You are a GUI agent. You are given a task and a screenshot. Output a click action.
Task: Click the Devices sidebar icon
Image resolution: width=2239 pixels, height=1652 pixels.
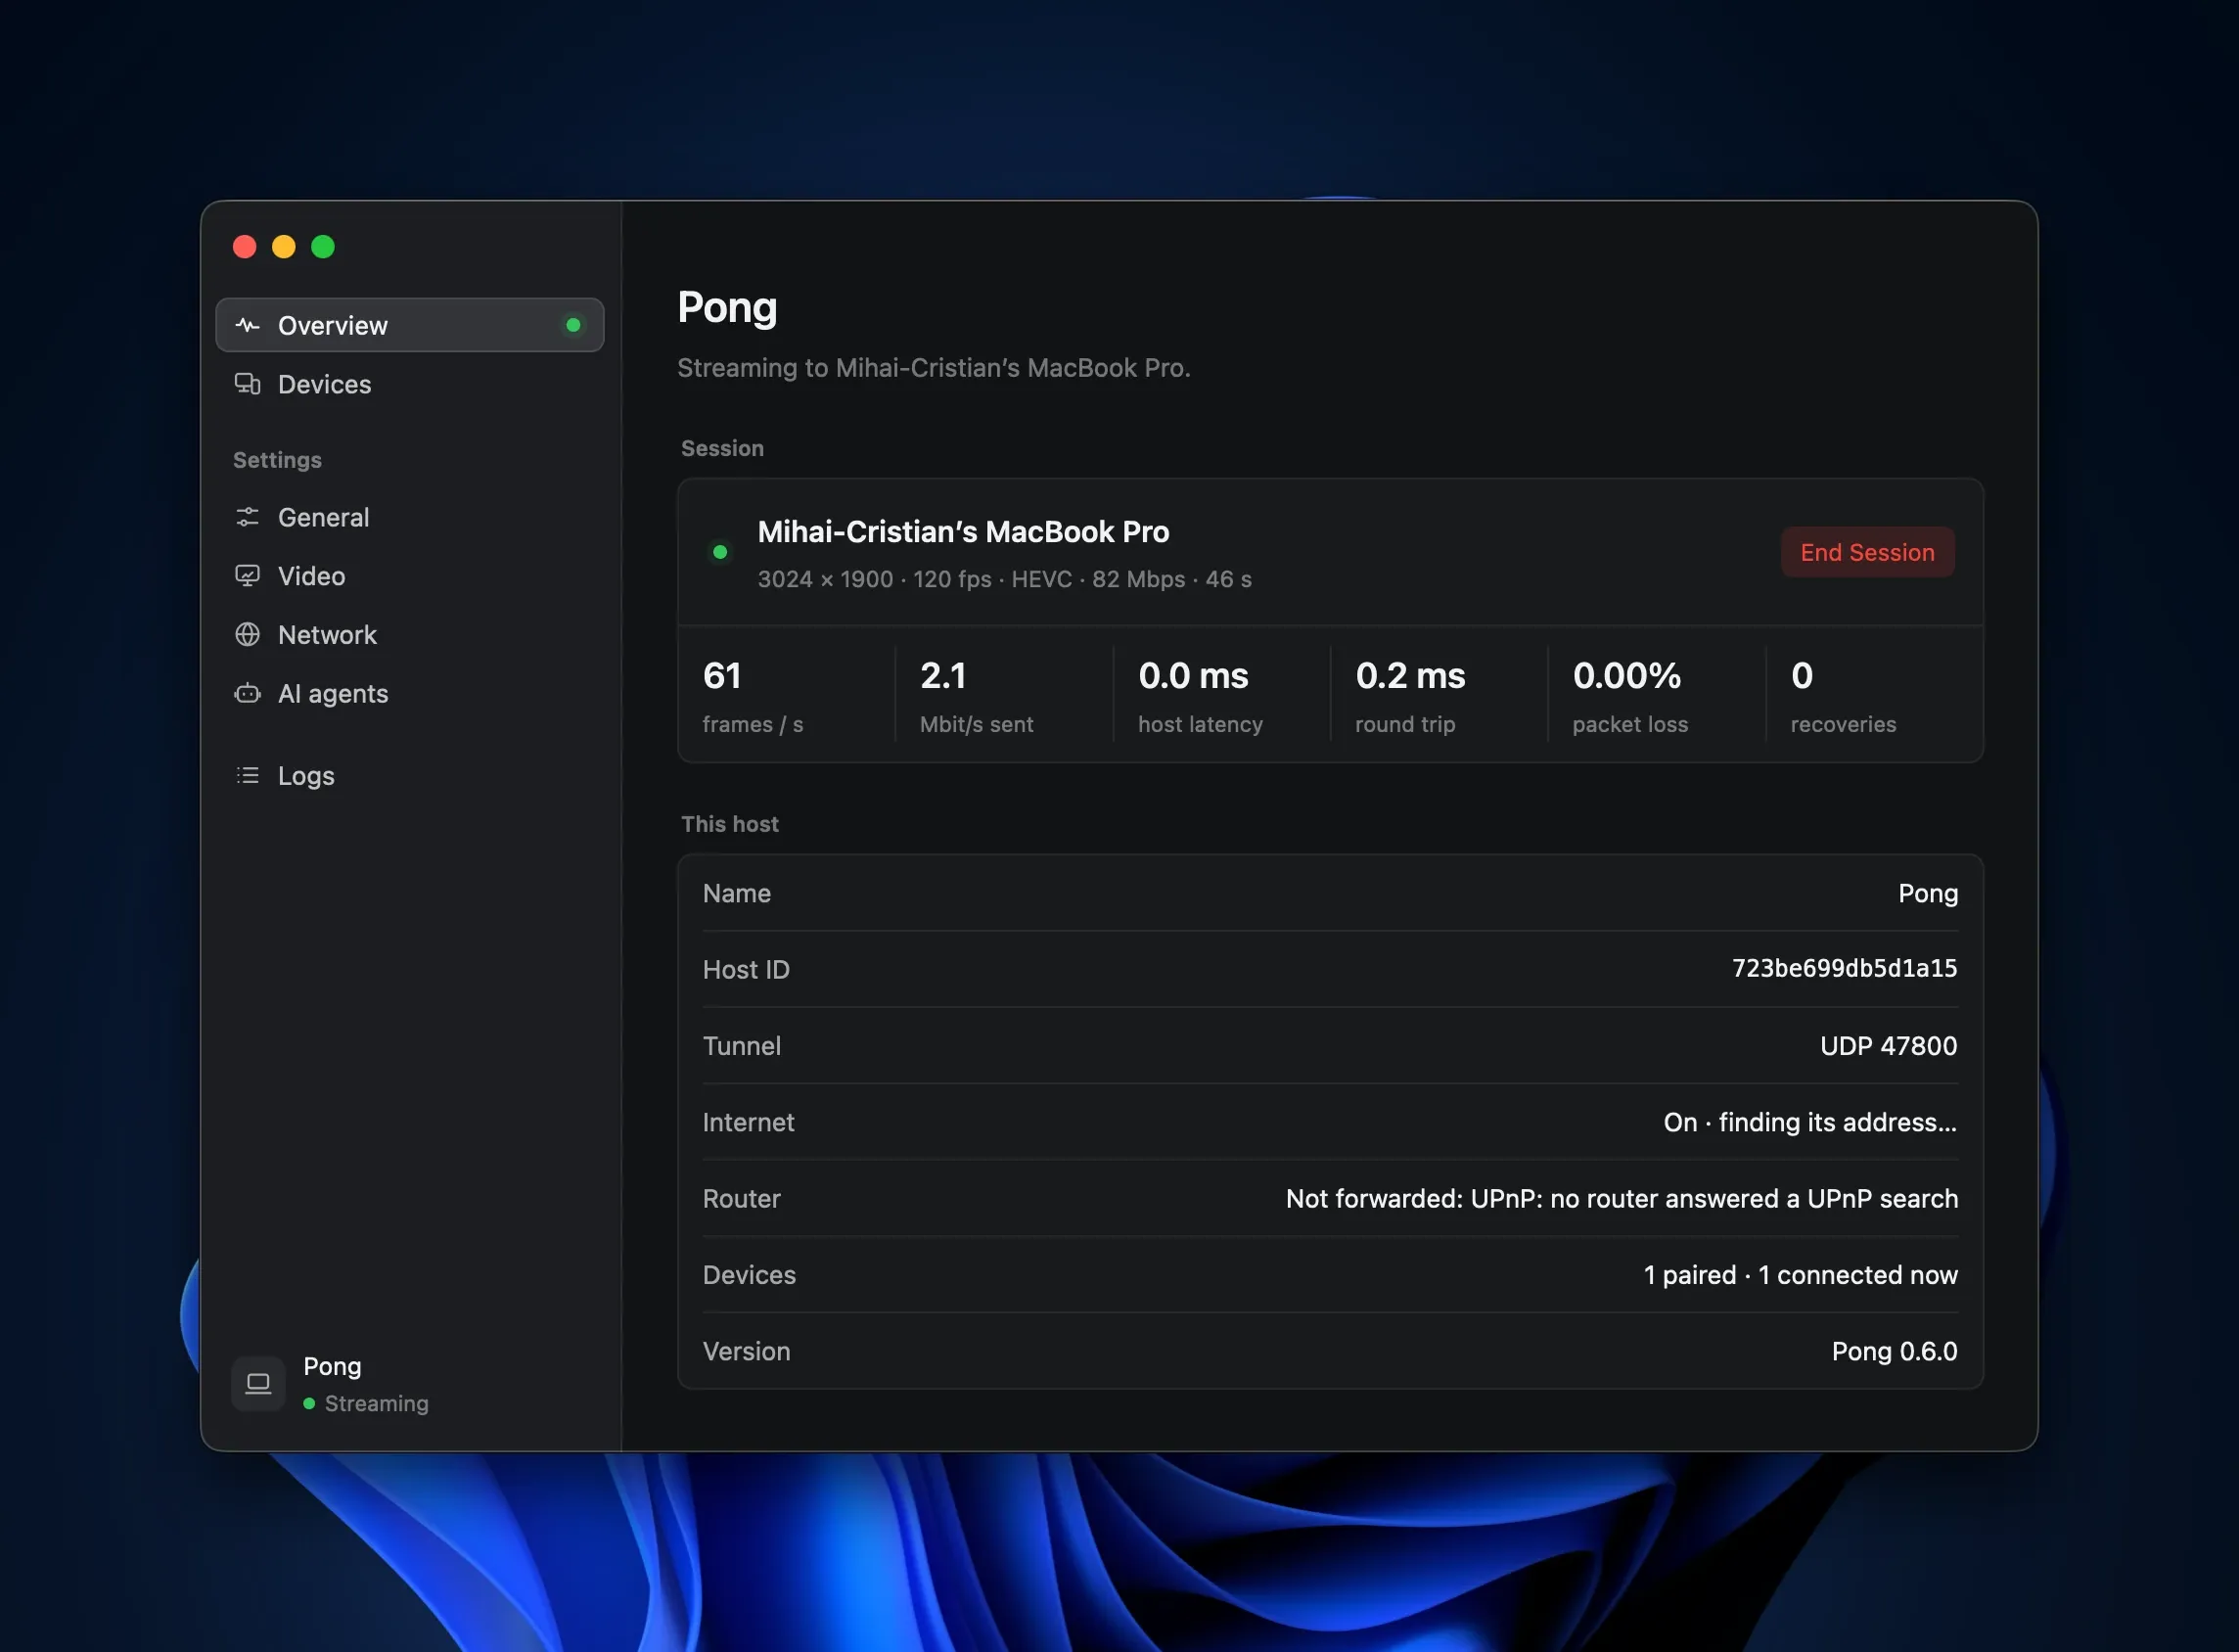[x=247, y=384]
